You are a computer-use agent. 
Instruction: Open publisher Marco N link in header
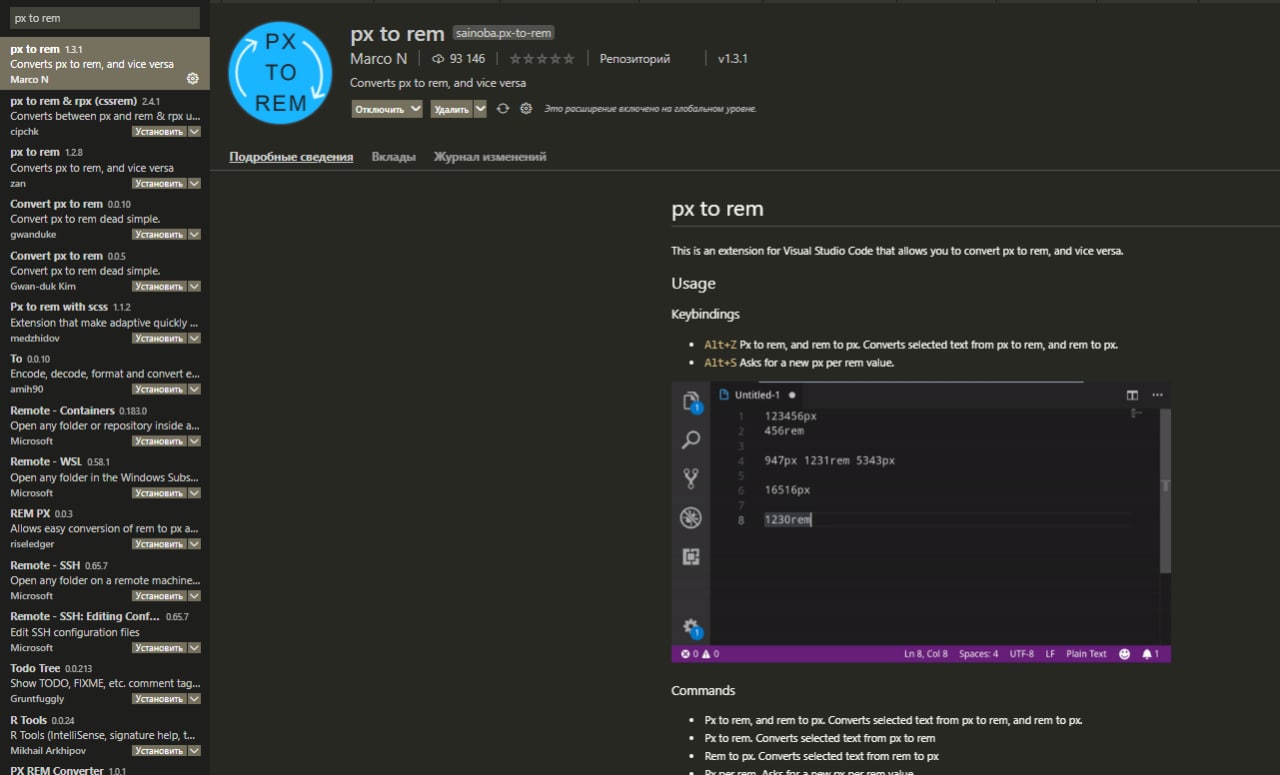(x=378, y=59)
